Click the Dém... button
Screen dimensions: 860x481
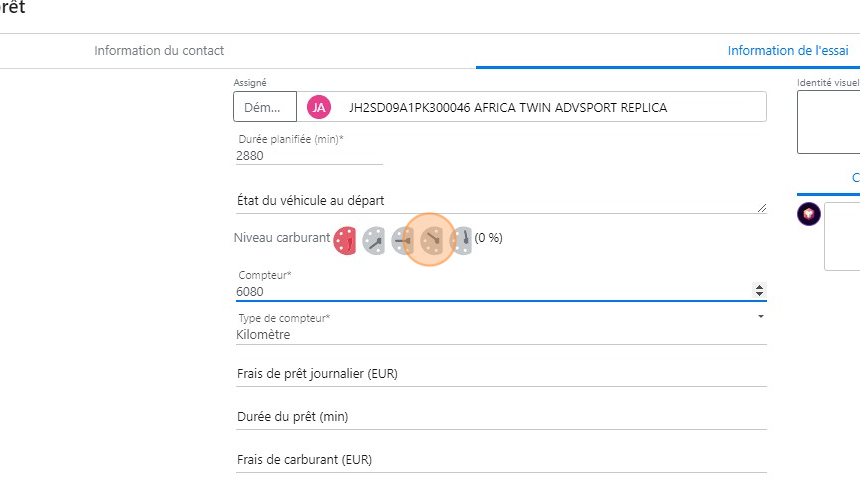[265, 107]
